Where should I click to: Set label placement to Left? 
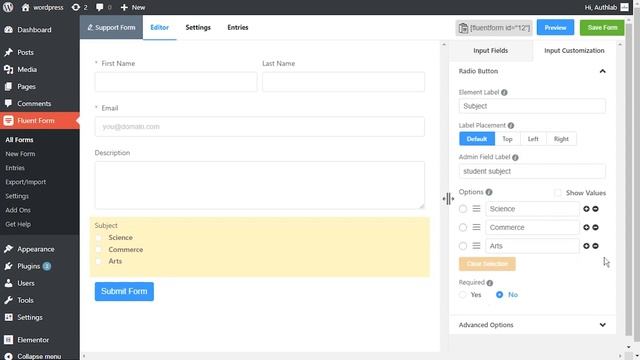point(533,139)
